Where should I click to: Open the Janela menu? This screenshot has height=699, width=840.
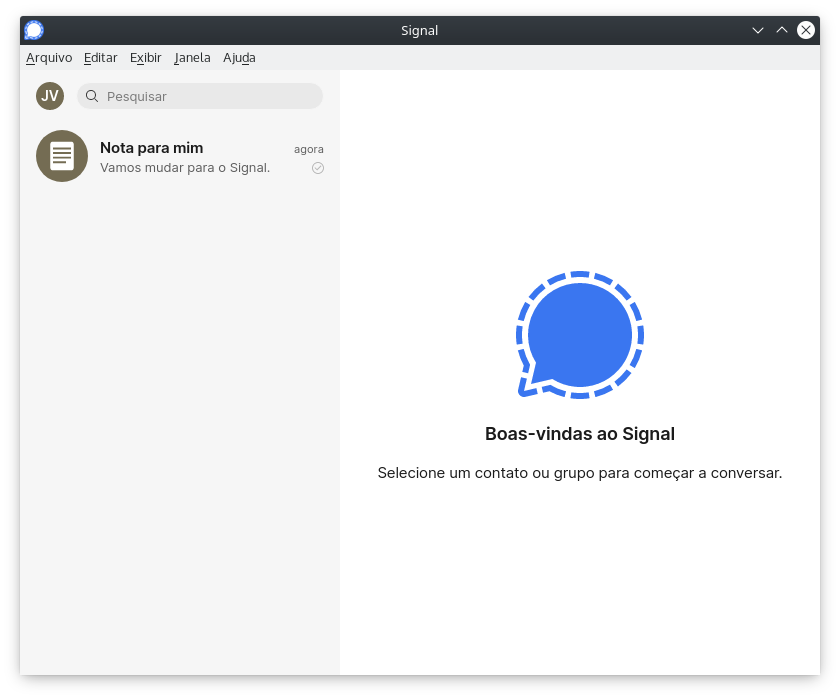click(192, 58)
